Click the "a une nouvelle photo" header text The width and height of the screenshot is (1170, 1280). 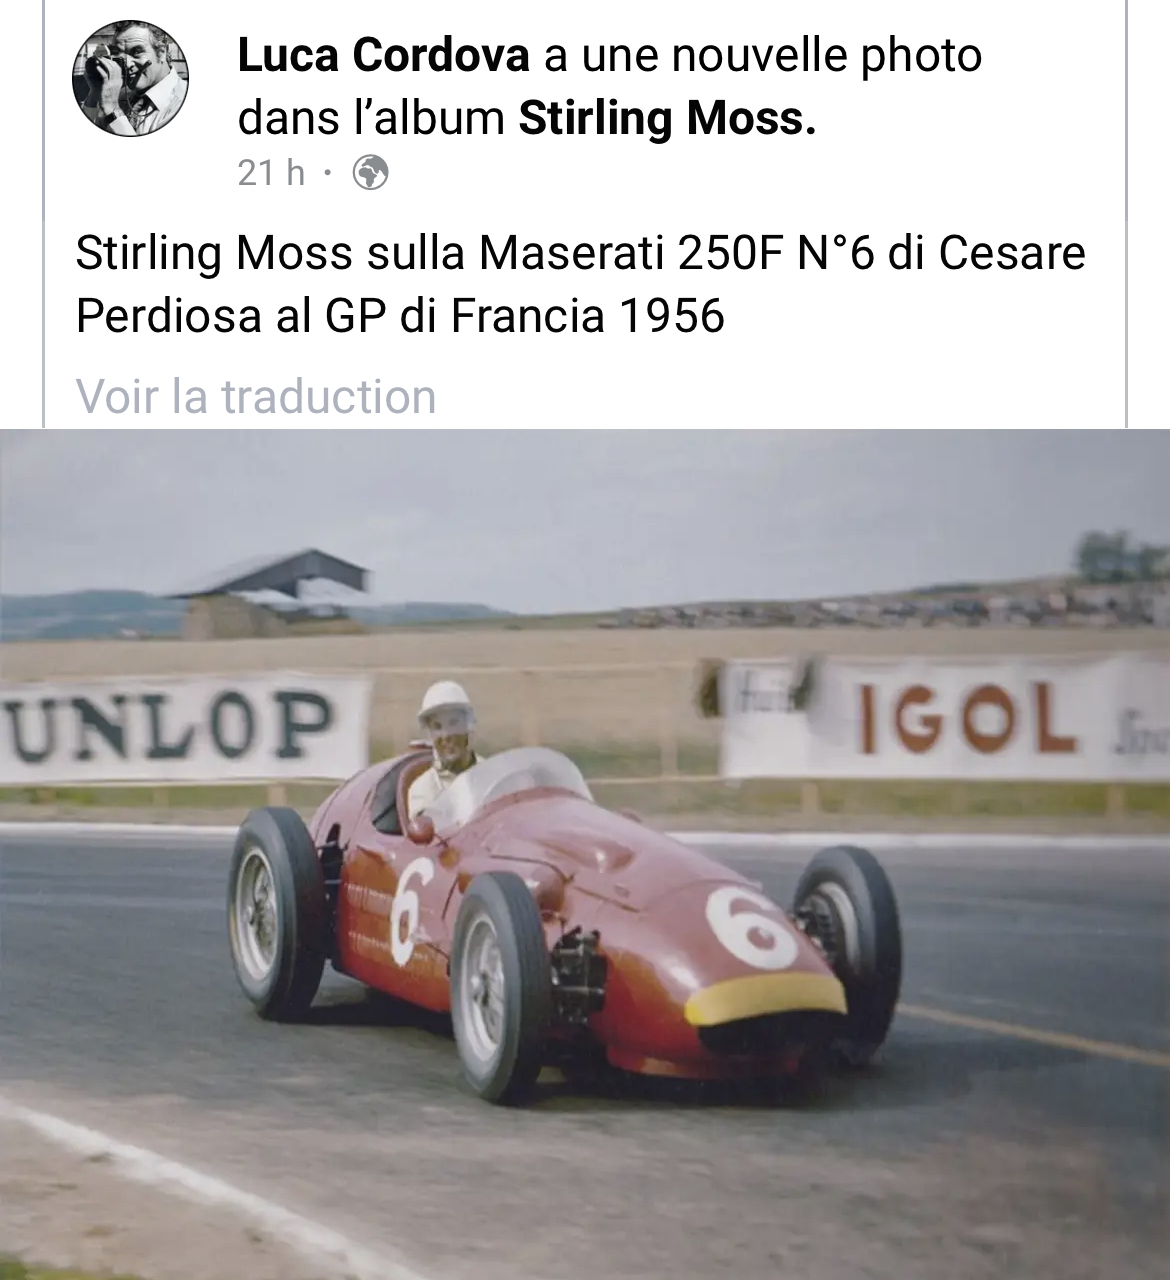(763, 55)
